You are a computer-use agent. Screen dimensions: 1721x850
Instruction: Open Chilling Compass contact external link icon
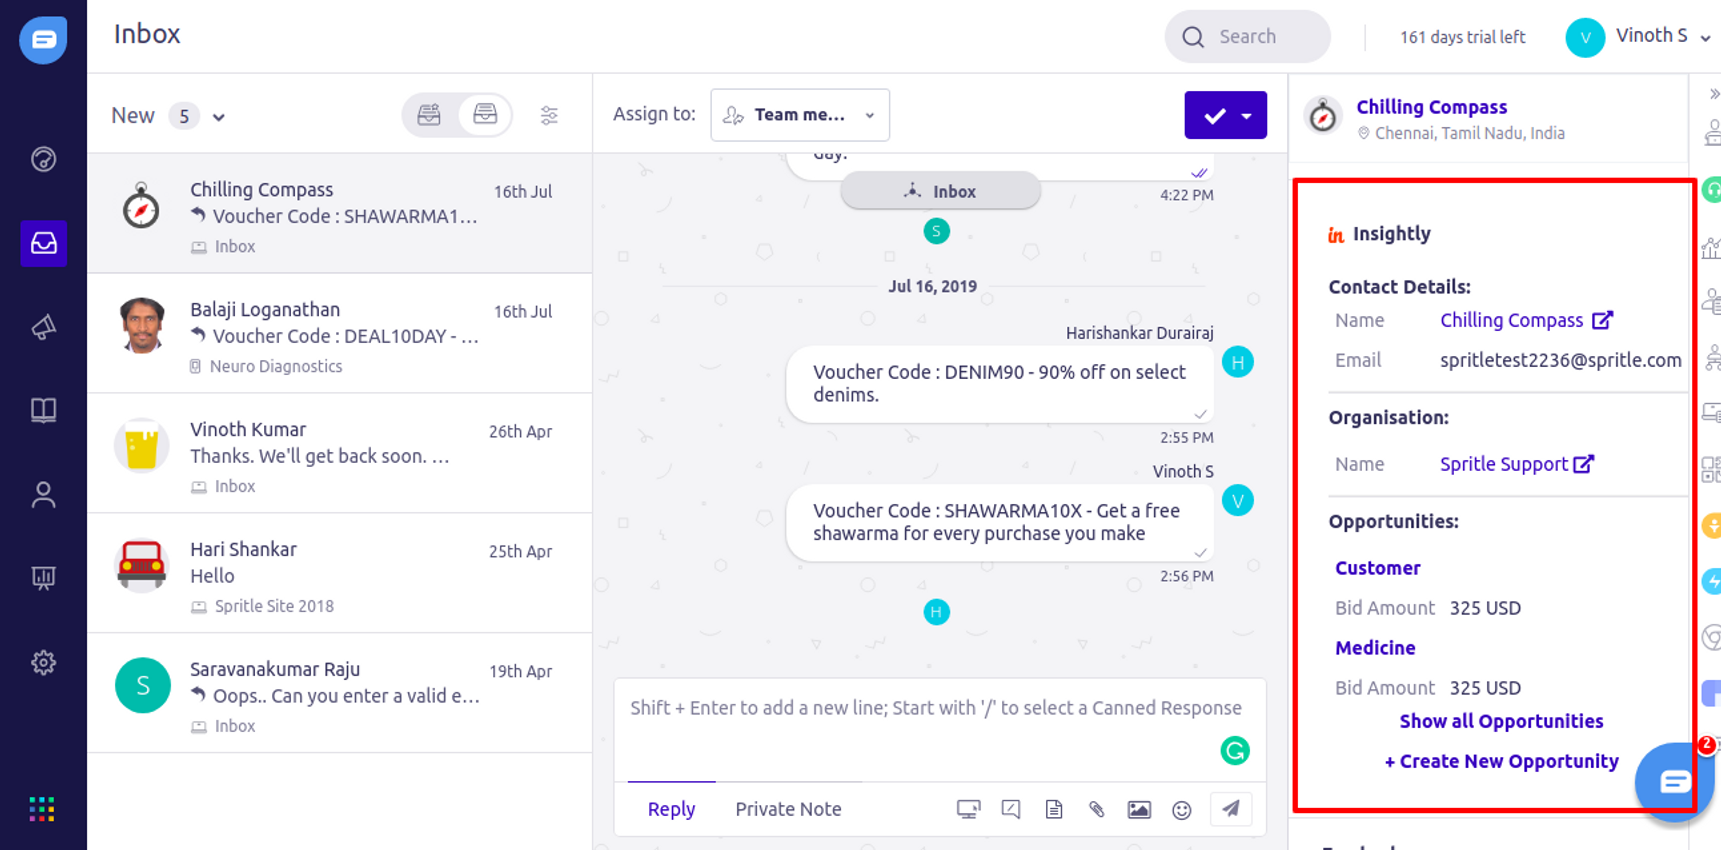tap(1602, 320)
